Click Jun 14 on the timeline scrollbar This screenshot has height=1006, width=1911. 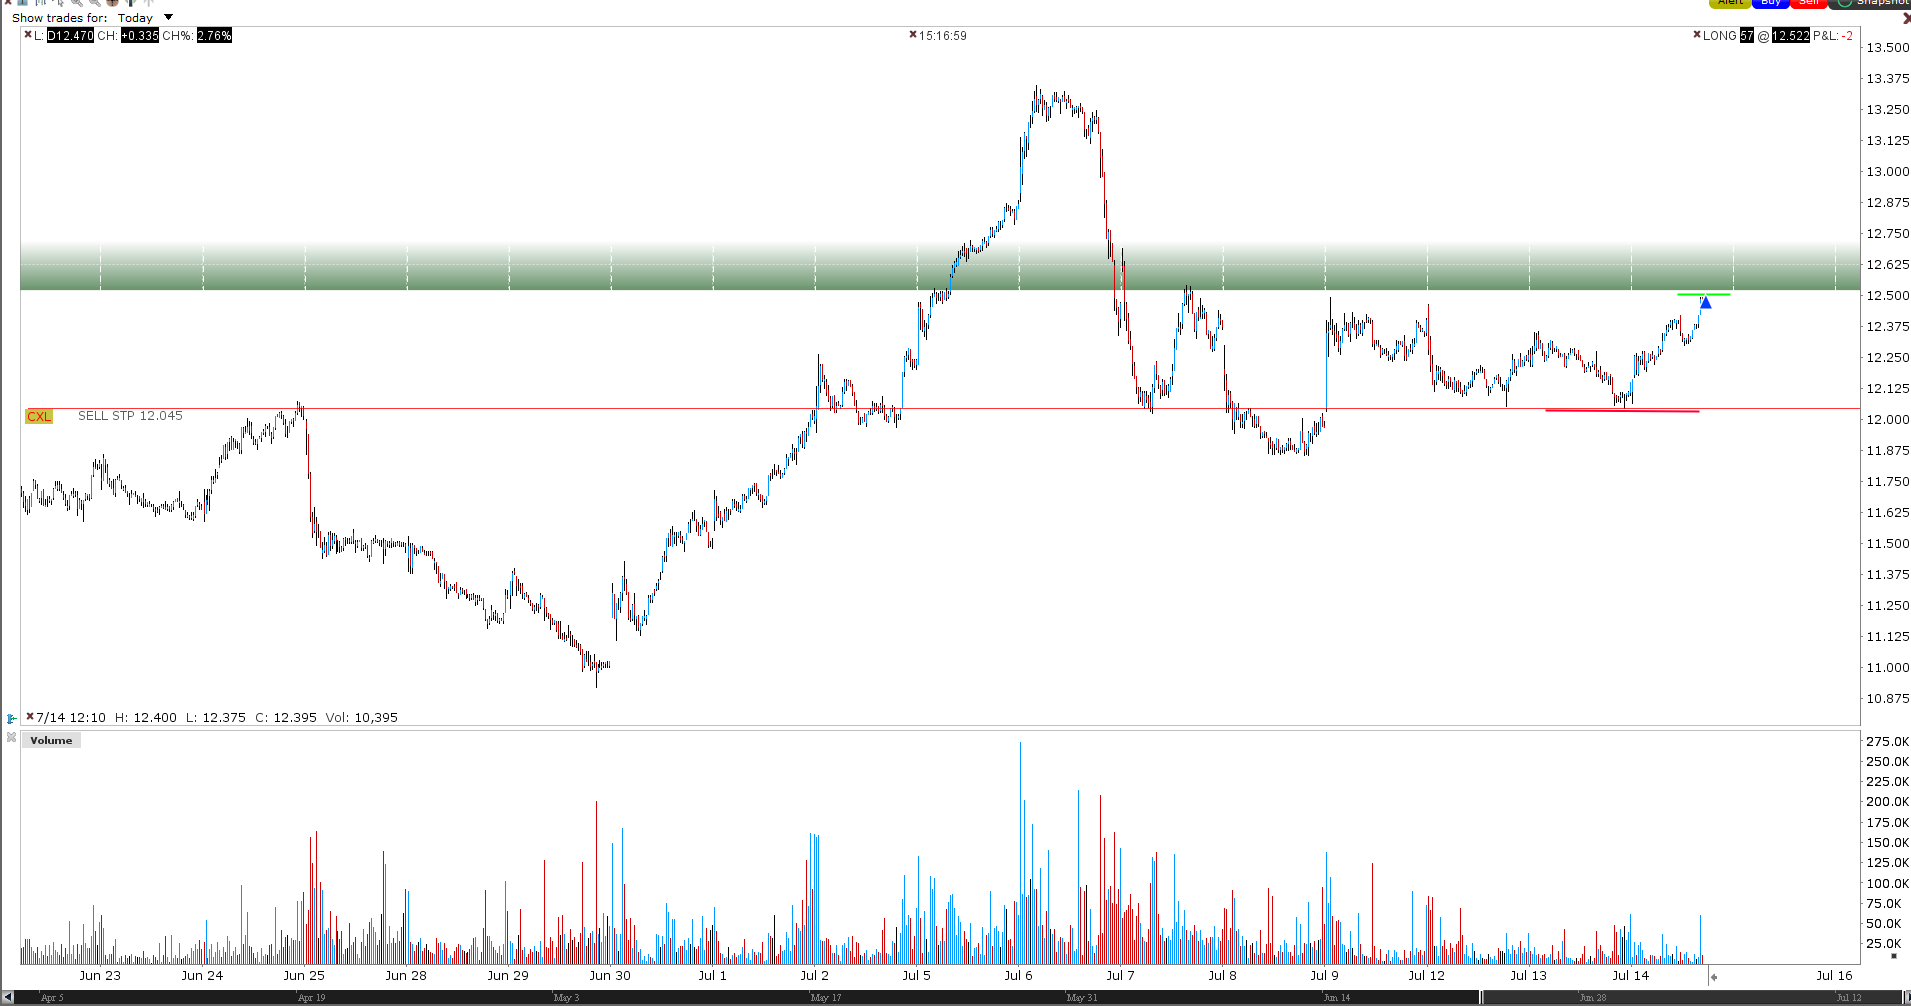point(1337,997)
